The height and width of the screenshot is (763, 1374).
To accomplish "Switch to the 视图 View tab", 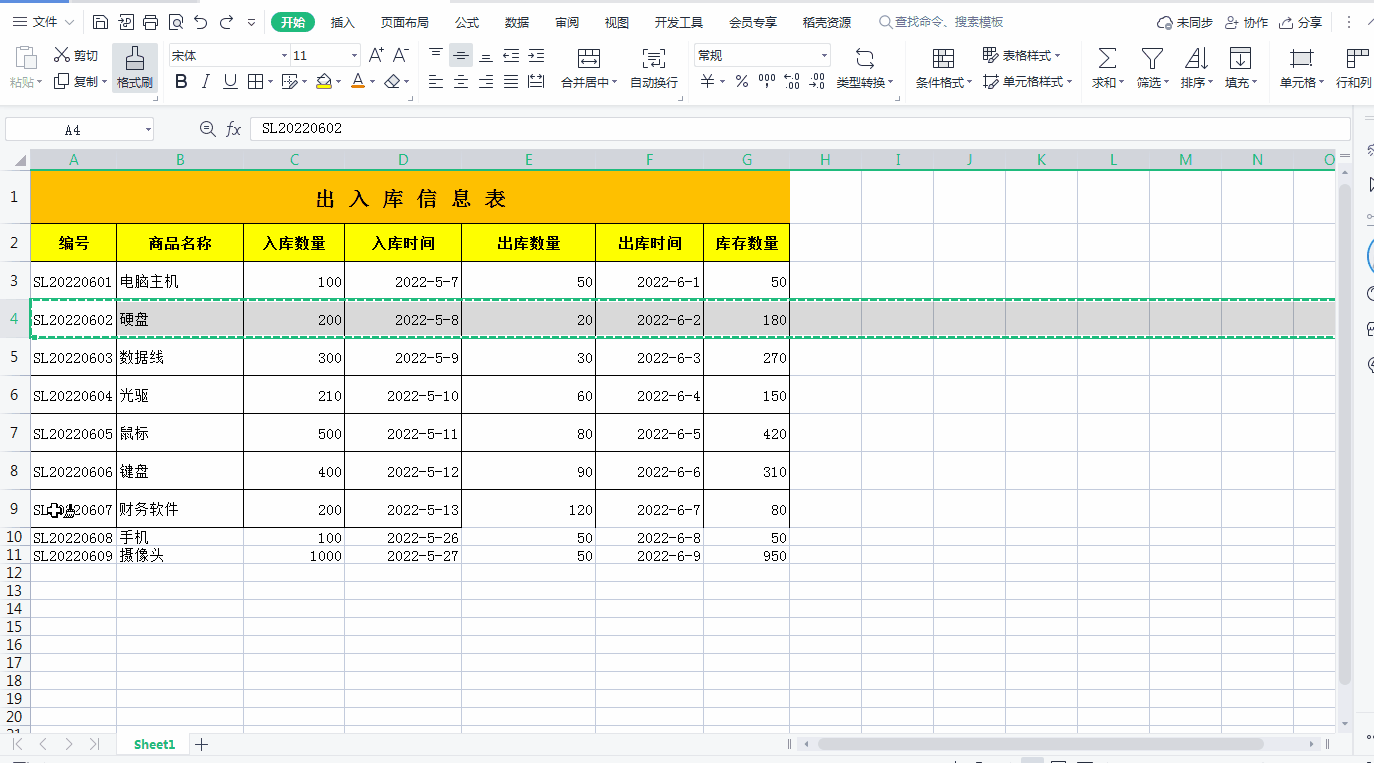I will point(617,22).
